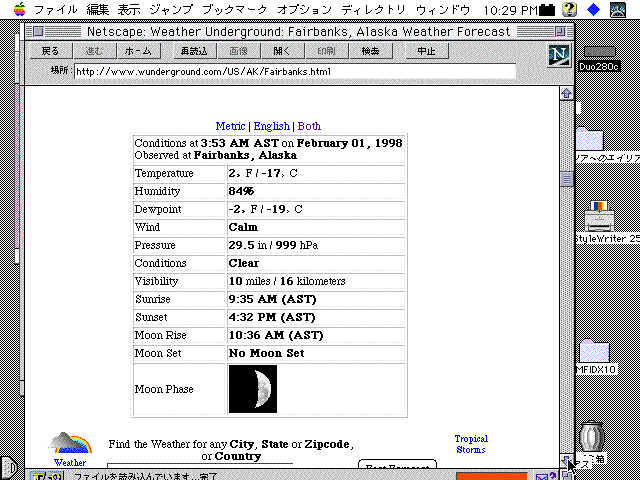
Task: Click the battery indicator in menu bar
Action: click(x=547, y=10)
